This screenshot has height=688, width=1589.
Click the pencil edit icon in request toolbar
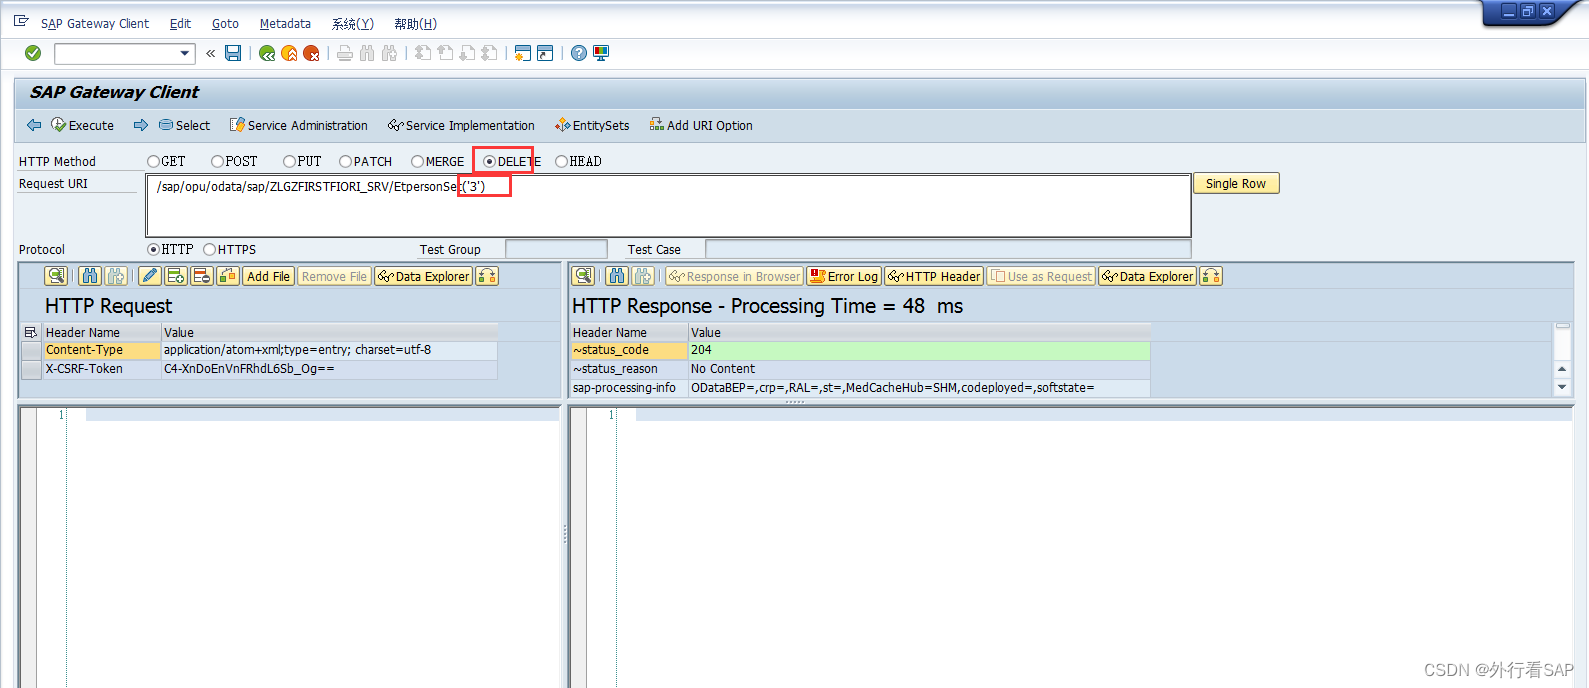pos(150,276)
